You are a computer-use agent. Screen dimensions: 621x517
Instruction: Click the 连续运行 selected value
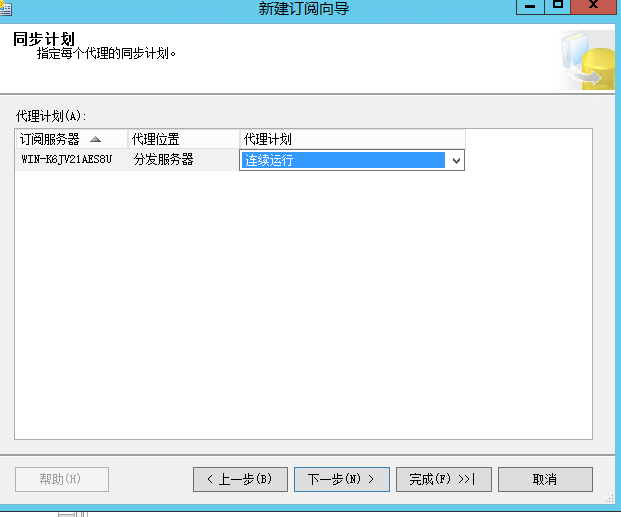343,160
